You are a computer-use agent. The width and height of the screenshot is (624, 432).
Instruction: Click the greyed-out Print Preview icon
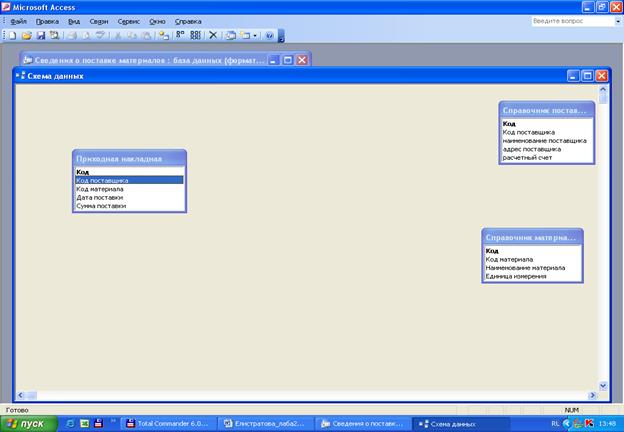click(x=86, y=36)
